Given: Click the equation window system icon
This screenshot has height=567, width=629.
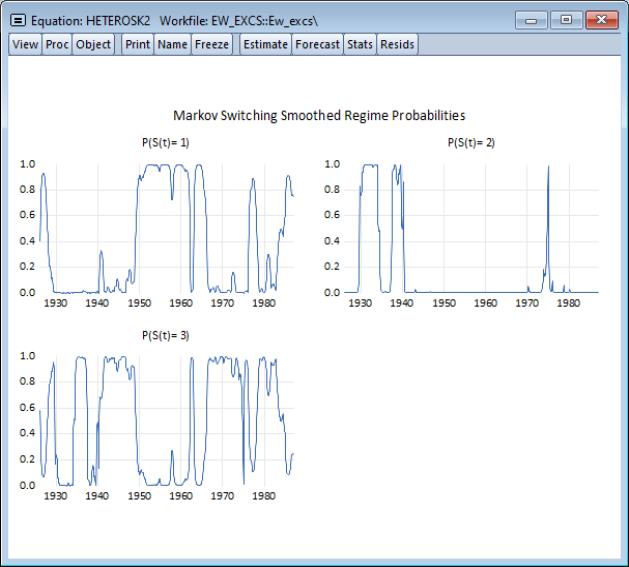Looking at the screenshot, I should coord(18,20).
